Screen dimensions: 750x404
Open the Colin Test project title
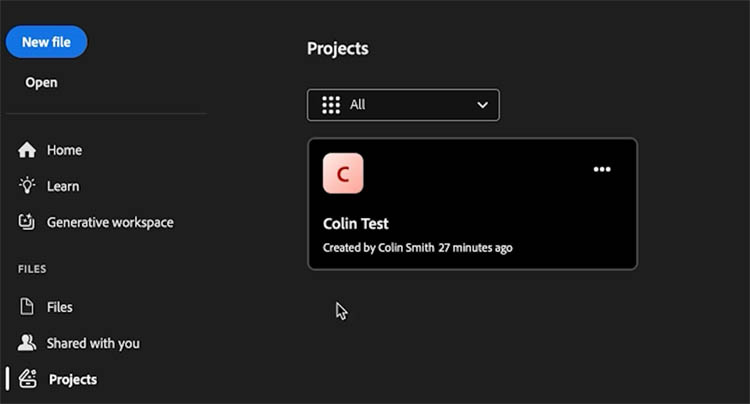point(355,224)
